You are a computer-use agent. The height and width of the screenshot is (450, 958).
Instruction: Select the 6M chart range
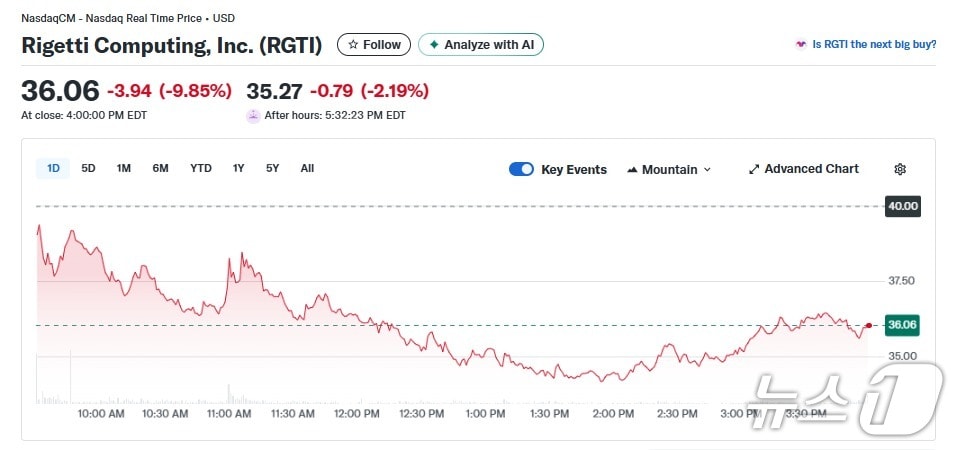click(x=160, y=168)
